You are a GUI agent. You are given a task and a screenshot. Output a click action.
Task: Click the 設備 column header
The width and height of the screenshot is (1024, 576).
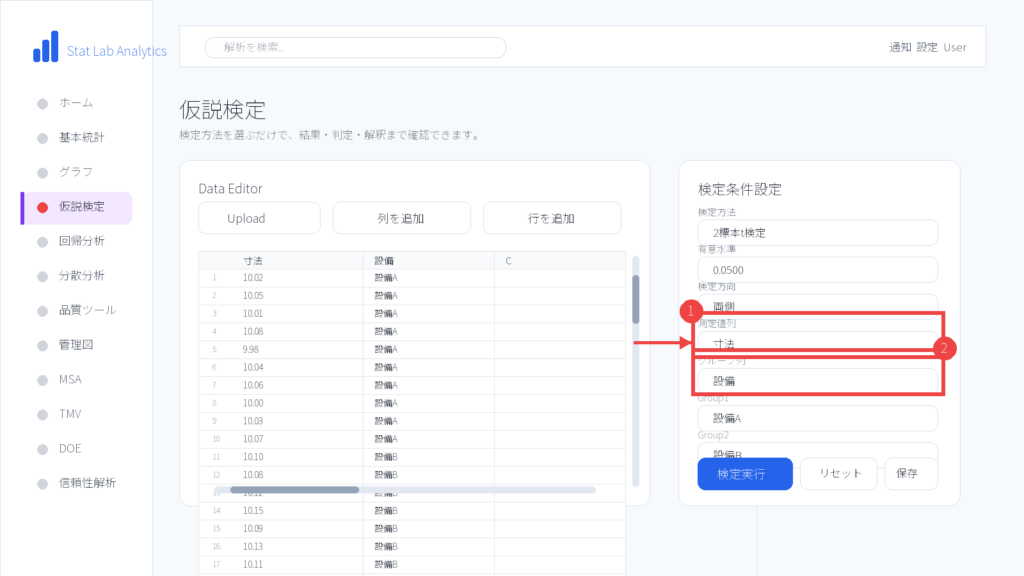428,261
